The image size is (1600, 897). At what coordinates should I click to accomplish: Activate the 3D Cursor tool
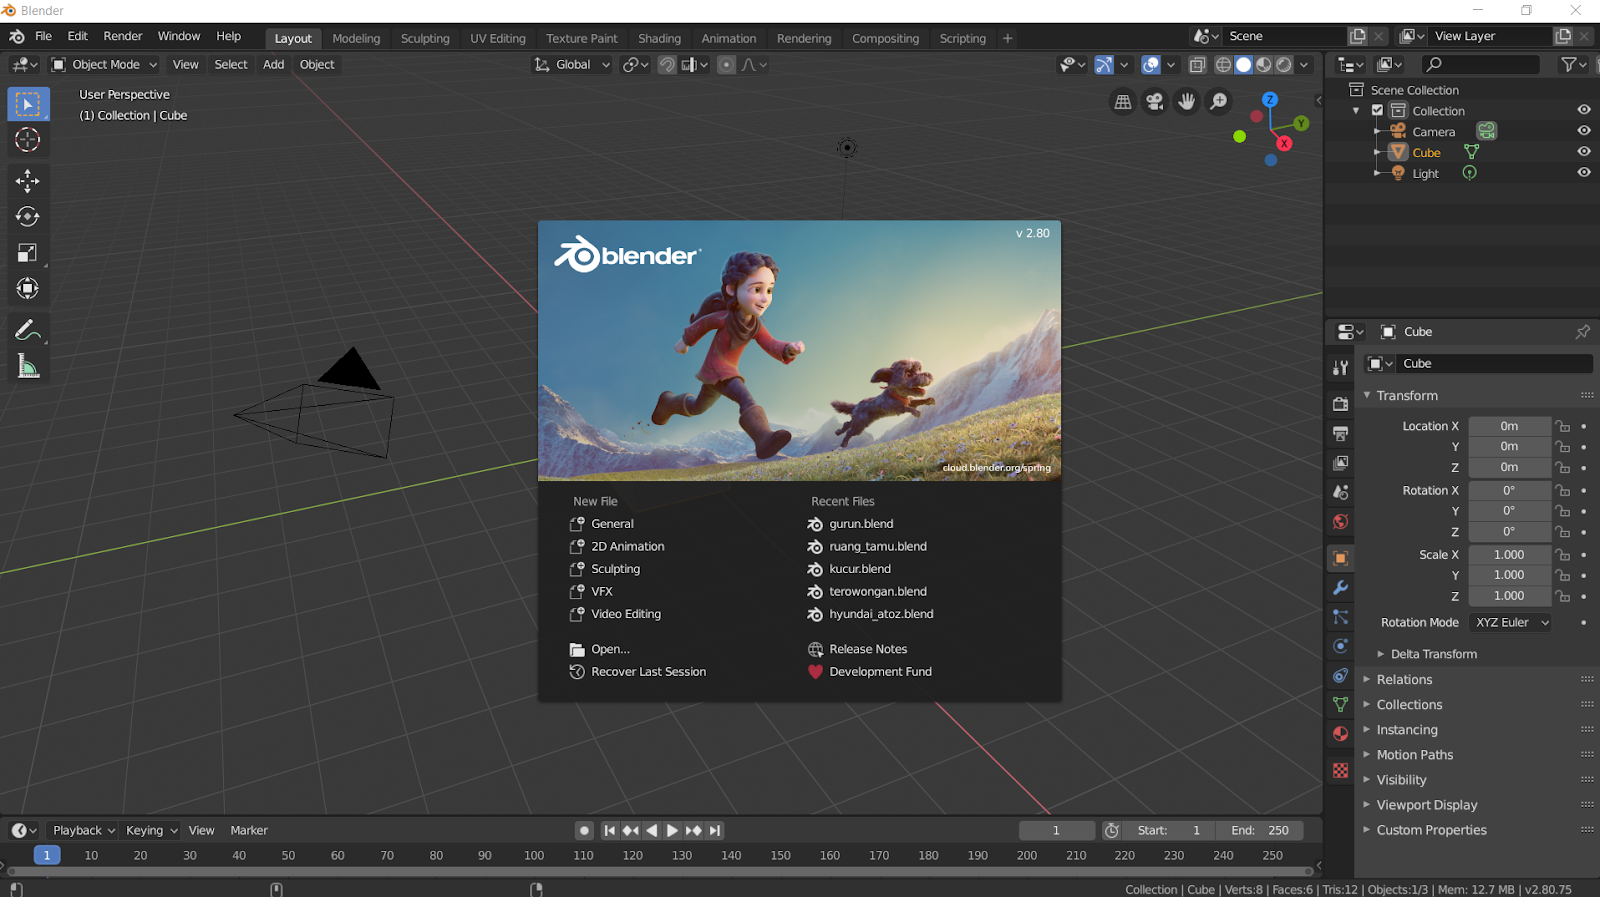coord(28,140)
